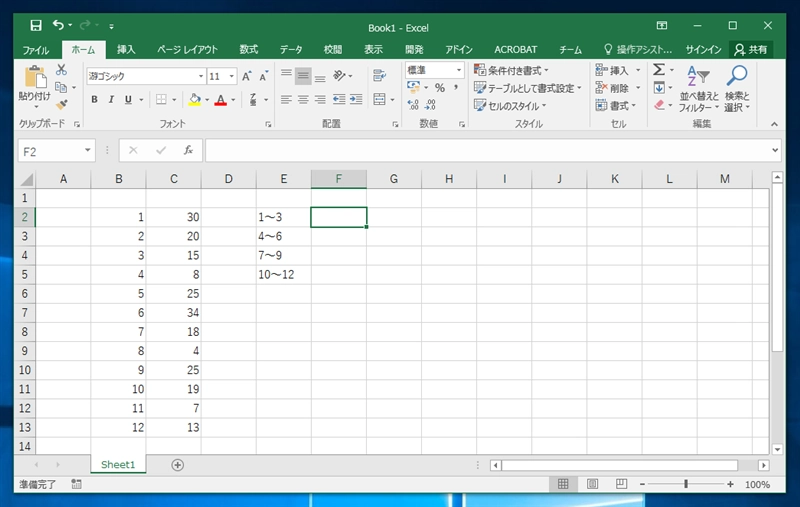Image resolution: width=800 pixels, height=507 pixels.
Task: Open the 挿入 ribbon tab
Action: 126,49
